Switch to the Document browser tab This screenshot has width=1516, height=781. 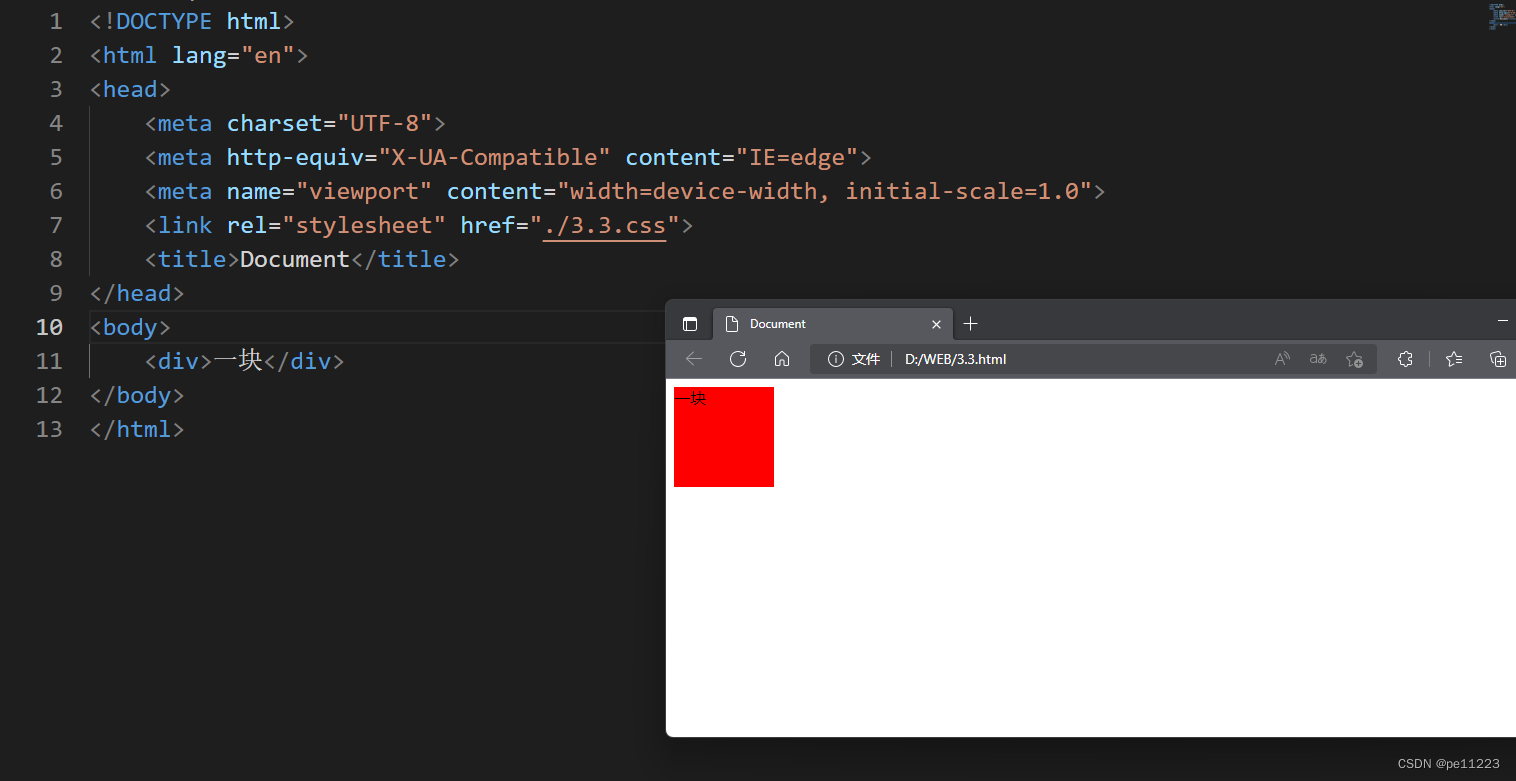point(833,324)
